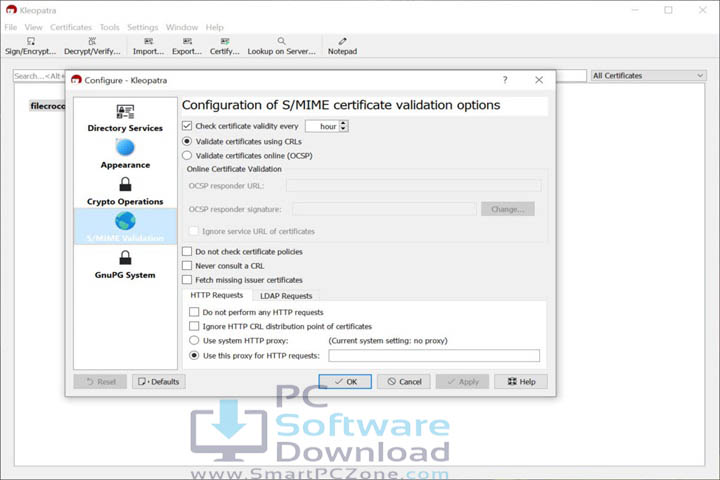The height and width of the screenshot is (480, 720).
Task: Click the Apply button
Action: tap(462, 381)
